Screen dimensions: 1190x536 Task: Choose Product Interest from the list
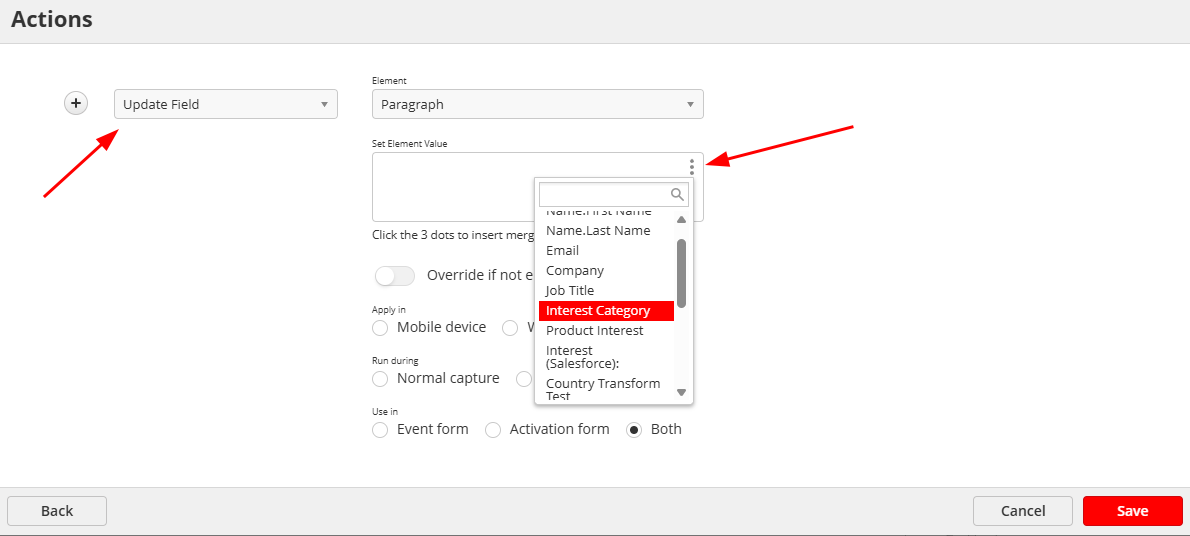[x=606, y=330]
